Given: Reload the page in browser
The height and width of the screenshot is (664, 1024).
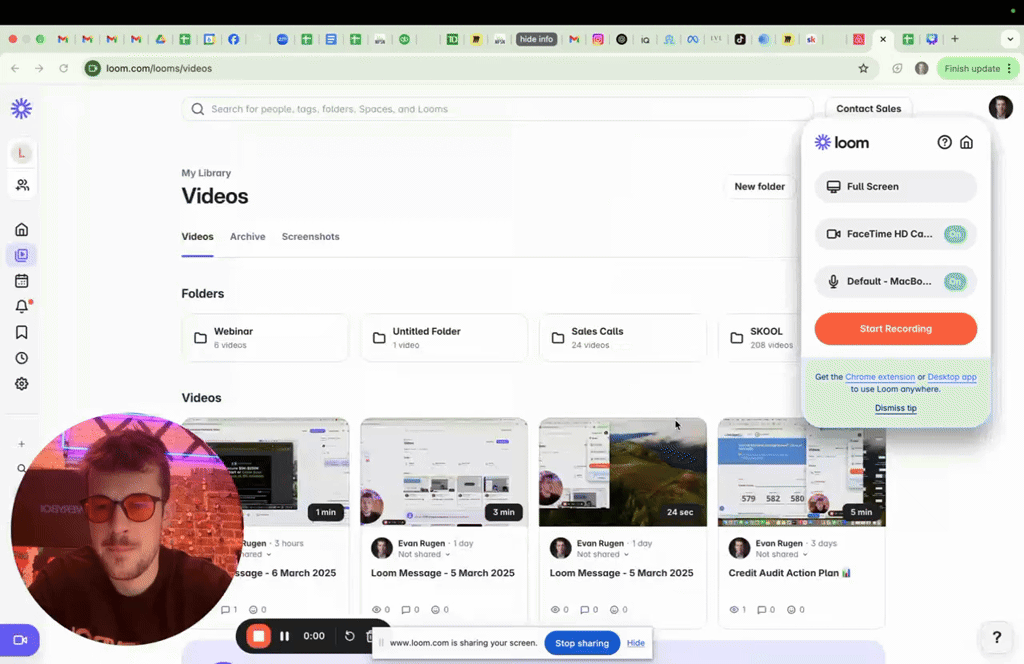Looking at the screenshot, I should [x=63, y=69].
